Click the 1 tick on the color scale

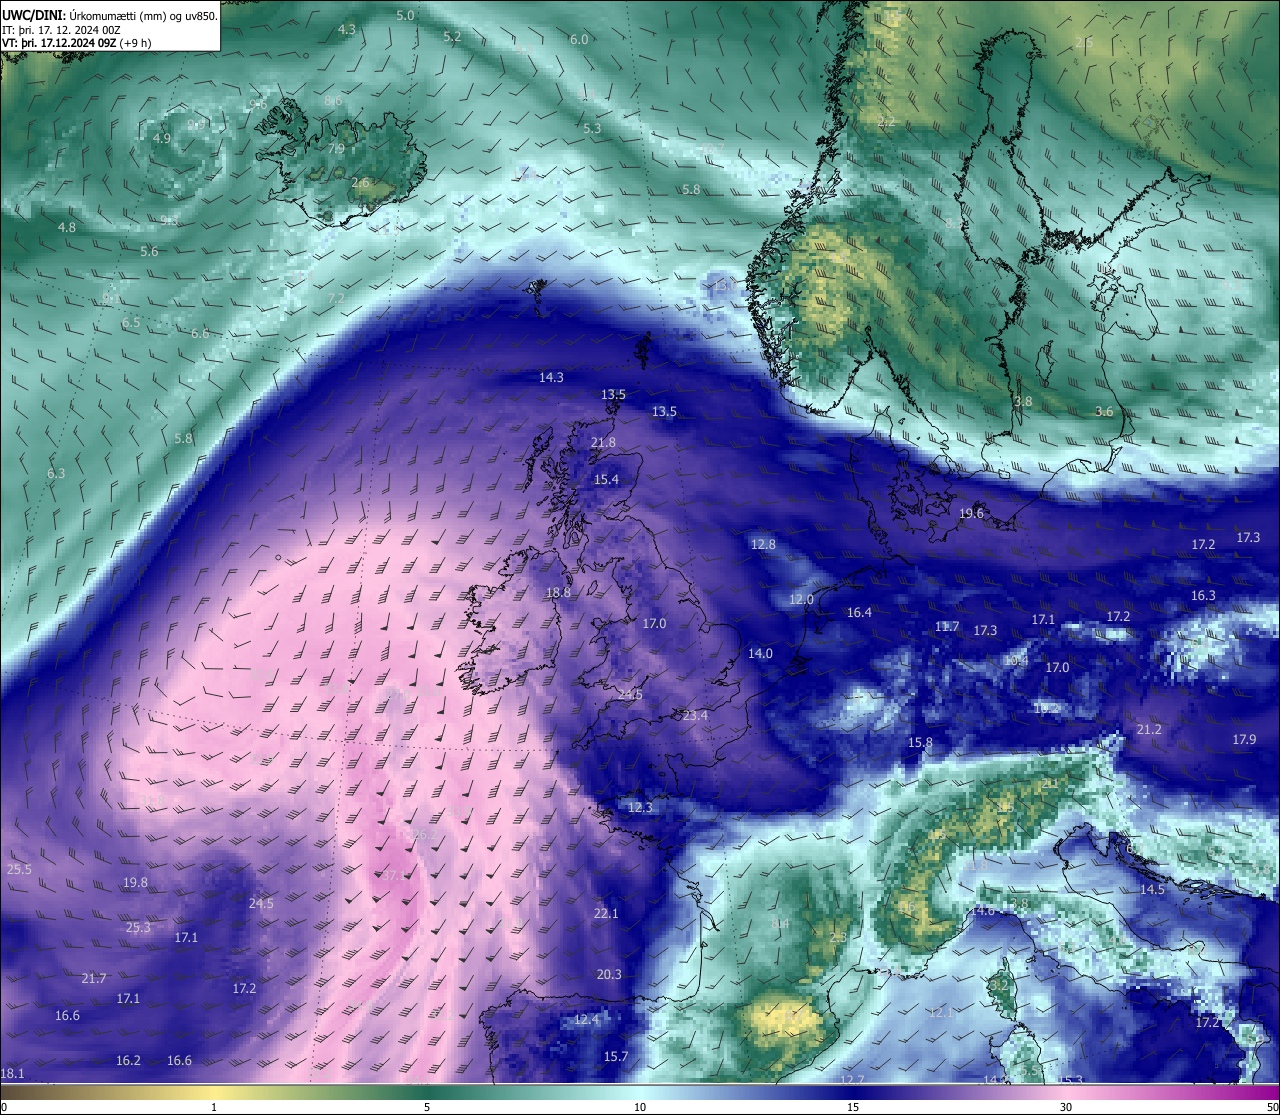[x=214, y=1107]
